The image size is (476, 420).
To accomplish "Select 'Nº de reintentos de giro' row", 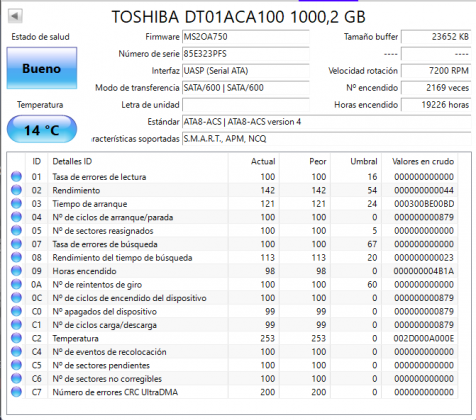I will point(233,284).
